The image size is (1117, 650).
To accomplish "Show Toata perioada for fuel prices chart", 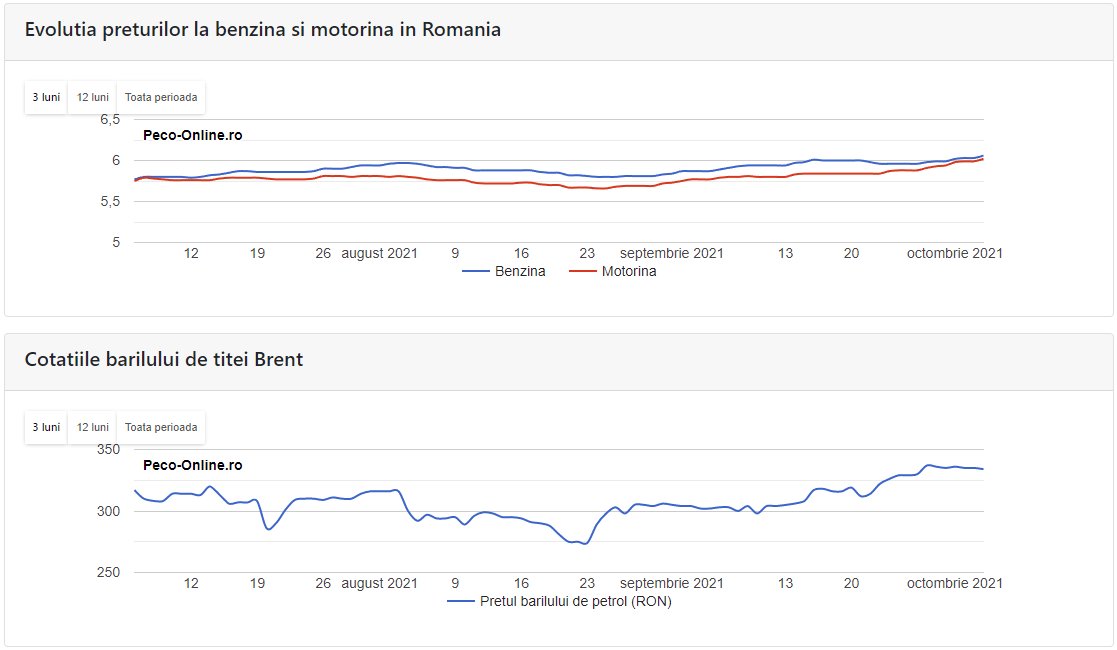I will 161,97.
